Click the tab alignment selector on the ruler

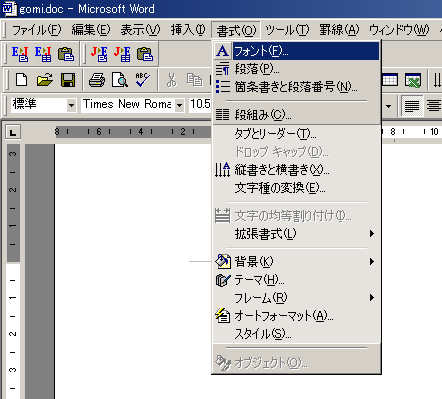[13, 132]
